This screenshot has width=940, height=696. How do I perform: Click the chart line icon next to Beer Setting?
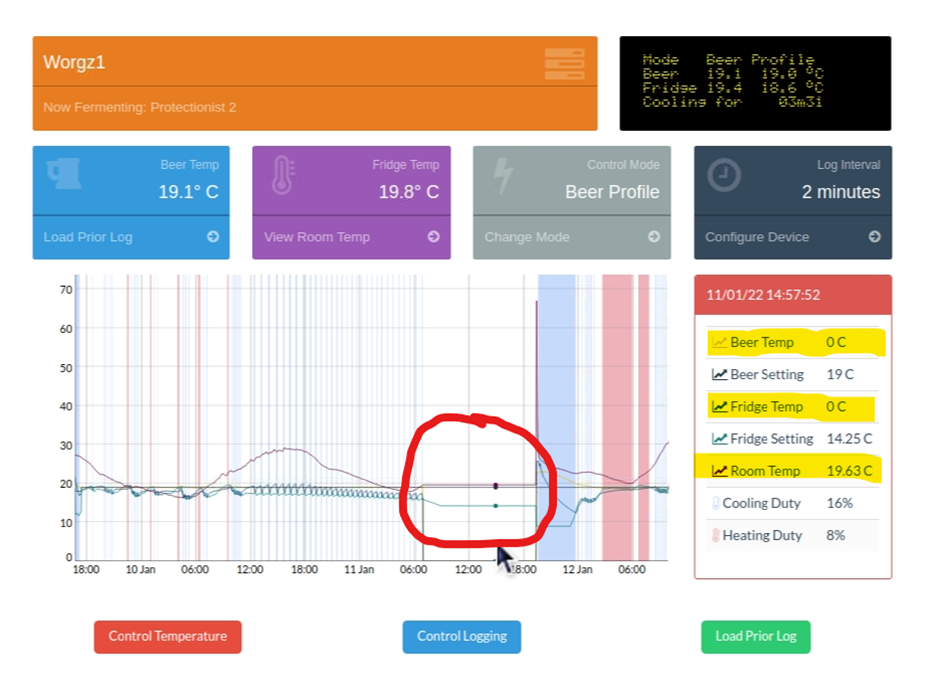pyautogui.click(x=719, y=375)
